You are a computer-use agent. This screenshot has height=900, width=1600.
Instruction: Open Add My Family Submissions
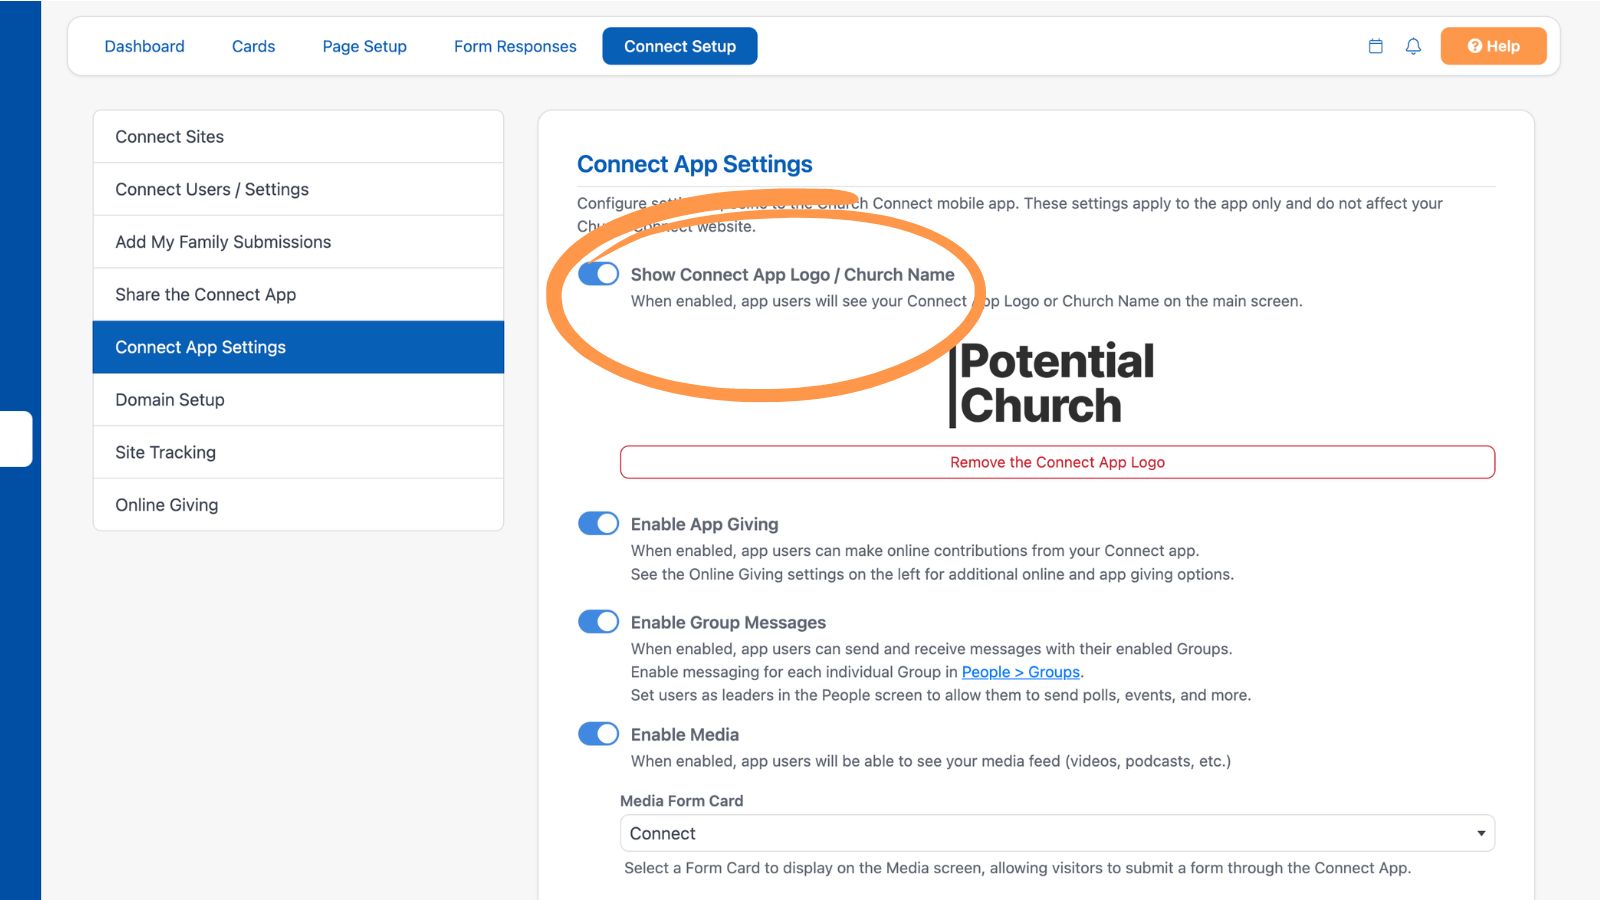(298, 242)
